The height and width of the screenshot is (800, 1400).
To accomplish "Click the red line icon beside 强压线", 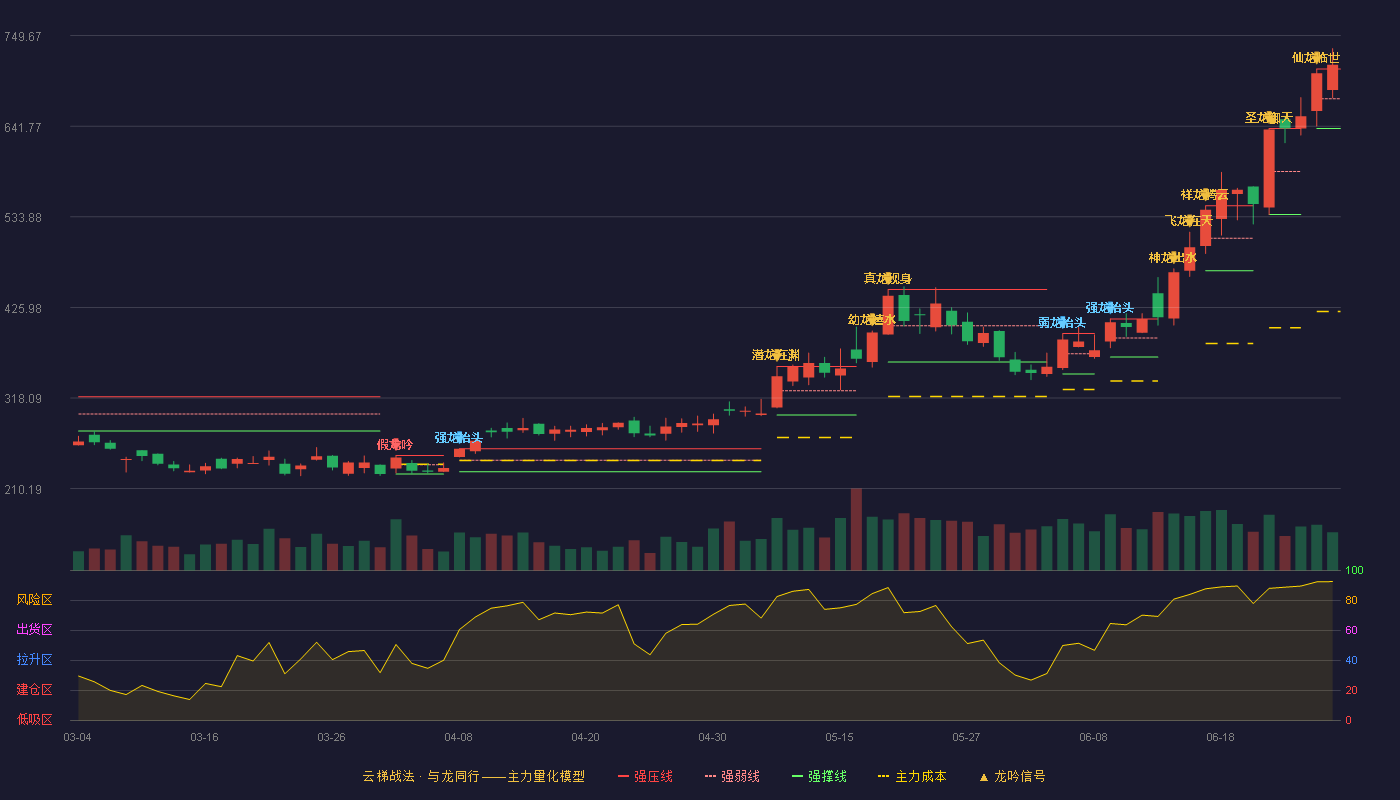I will click(x=623, y=776).
